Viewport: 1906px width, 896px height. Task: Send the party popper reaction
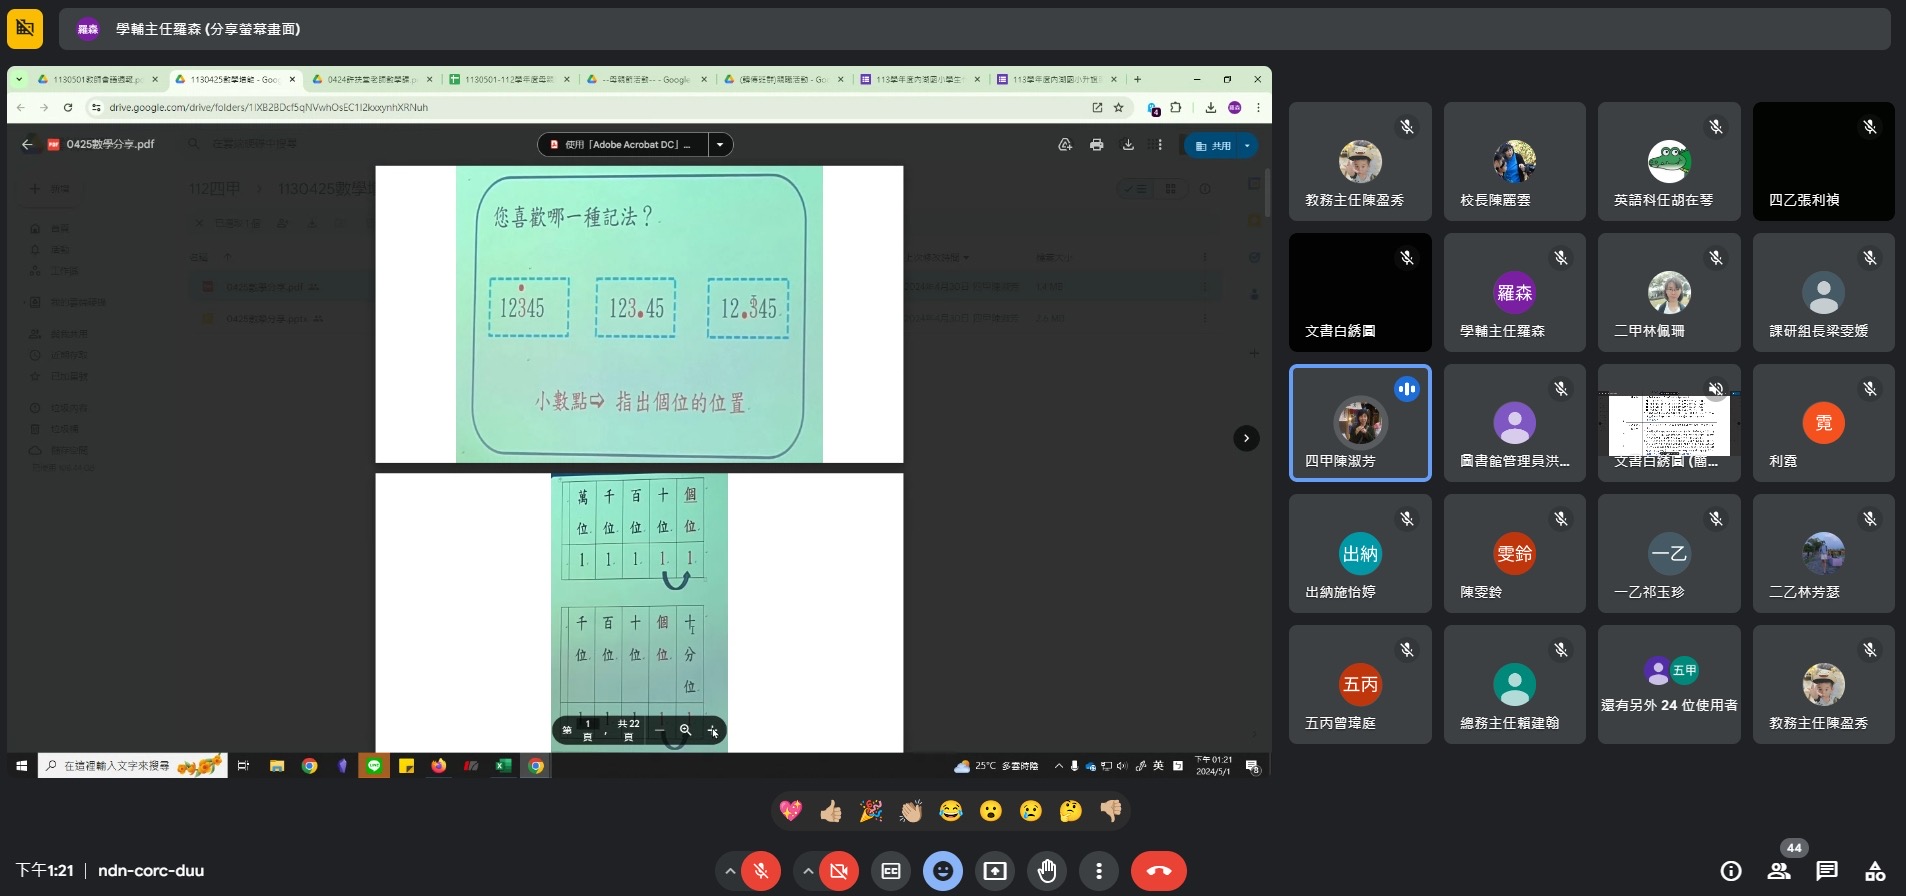coord(871,811)
